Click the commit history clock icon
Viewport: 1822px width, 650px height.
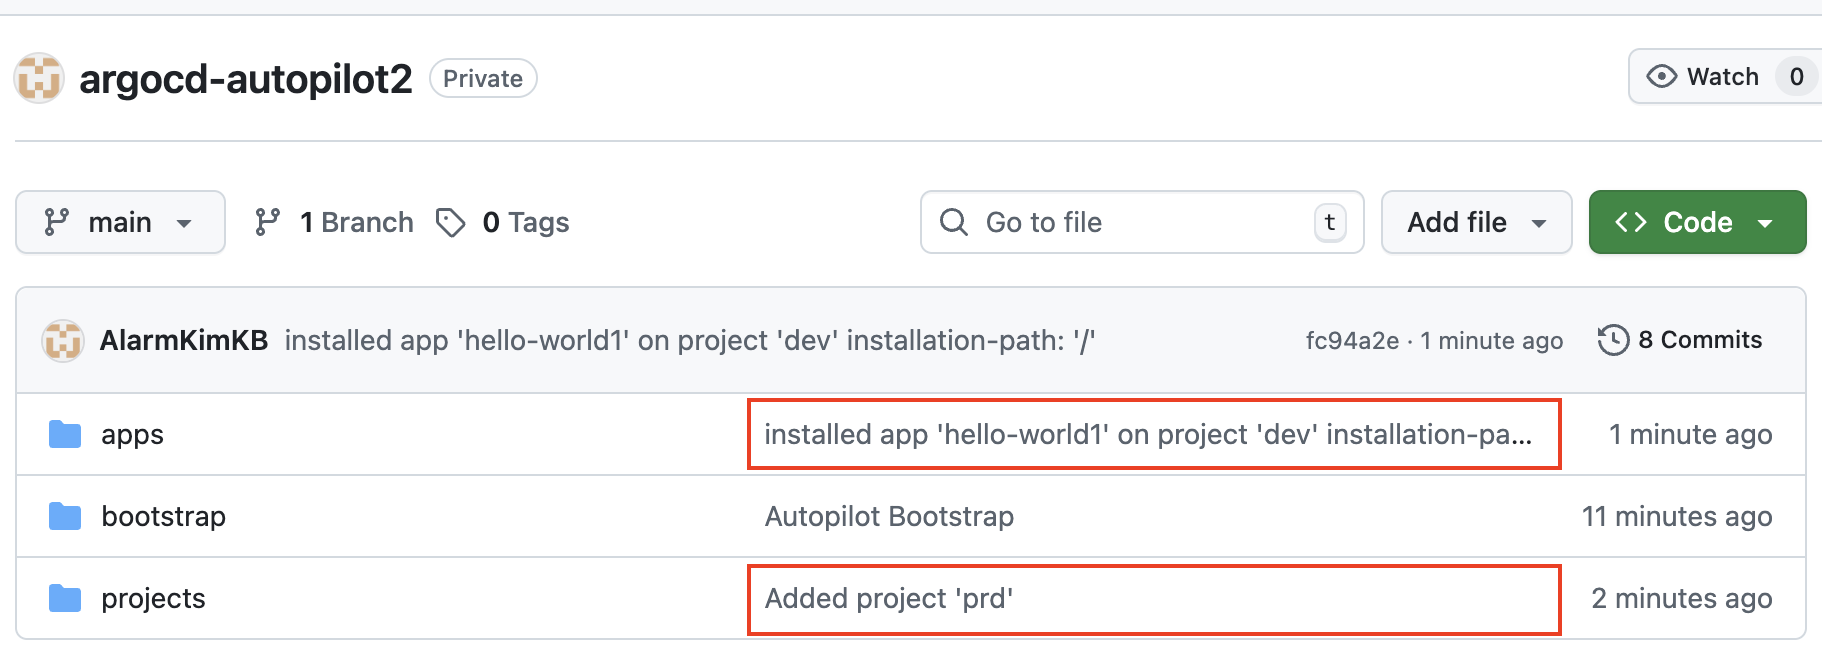click(1613, 340)
